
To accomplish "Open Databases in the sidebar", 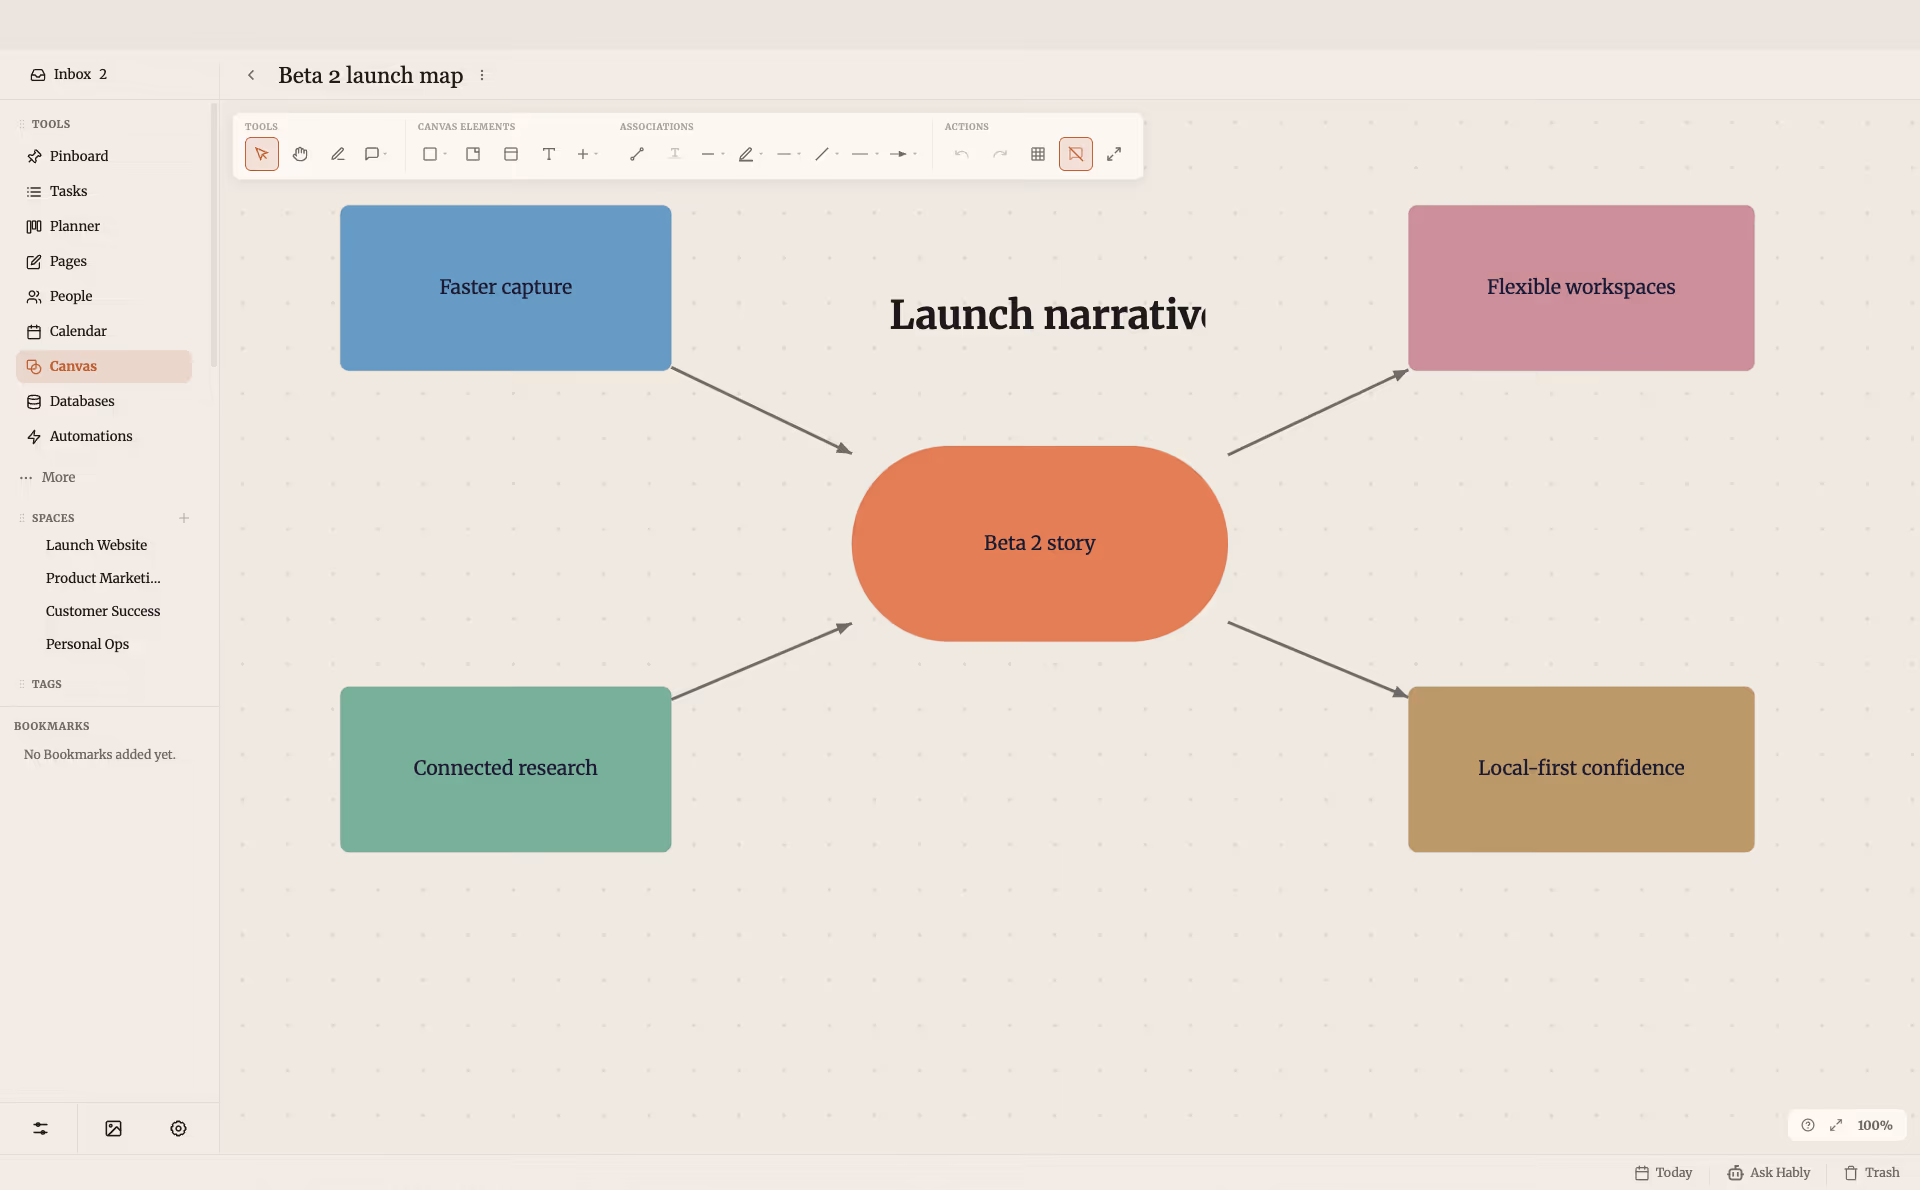I will point(104,401).
